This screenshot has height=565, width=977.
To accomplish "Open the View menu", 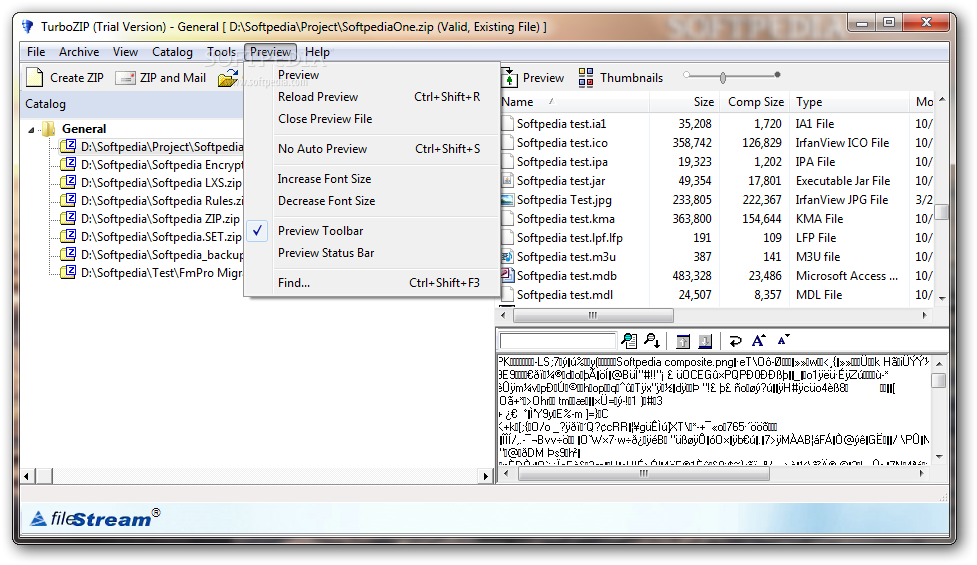I will tap(125, 52).
